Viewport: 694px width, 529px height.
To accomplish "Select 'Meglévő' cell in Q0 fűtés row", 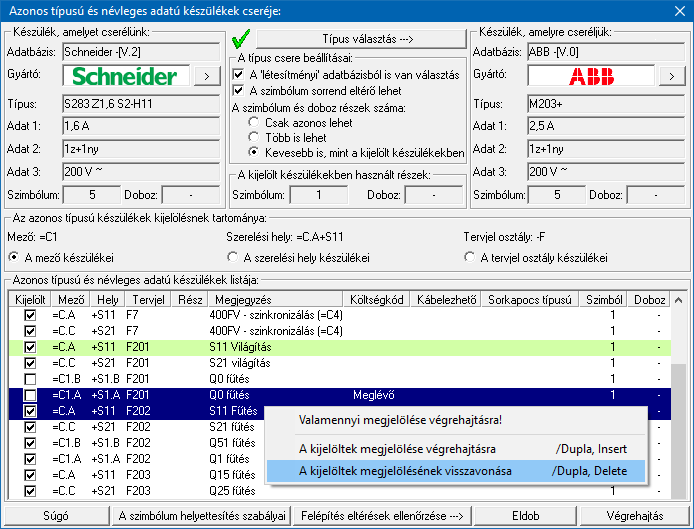I will coord(374,395).
